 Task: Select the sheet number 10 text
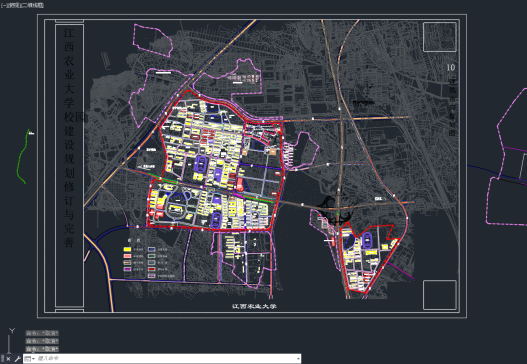(x=450, y=67)
